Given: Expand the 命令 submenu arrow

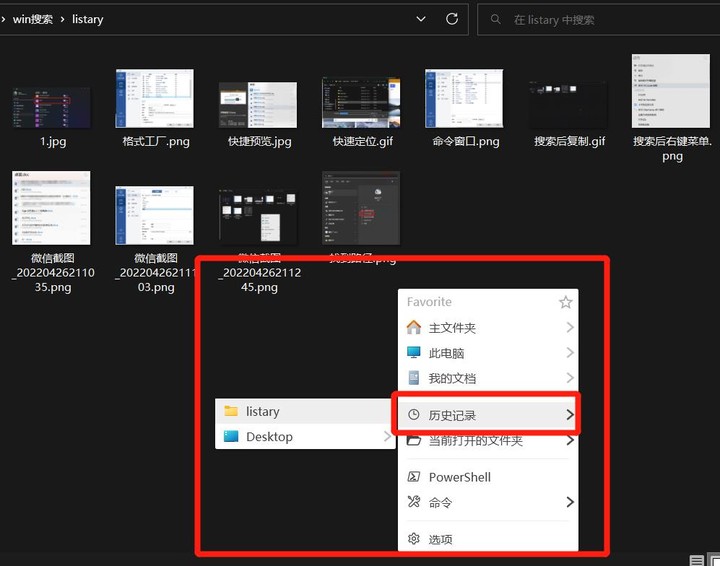Looking at the screenshot, I should (569, 502).
